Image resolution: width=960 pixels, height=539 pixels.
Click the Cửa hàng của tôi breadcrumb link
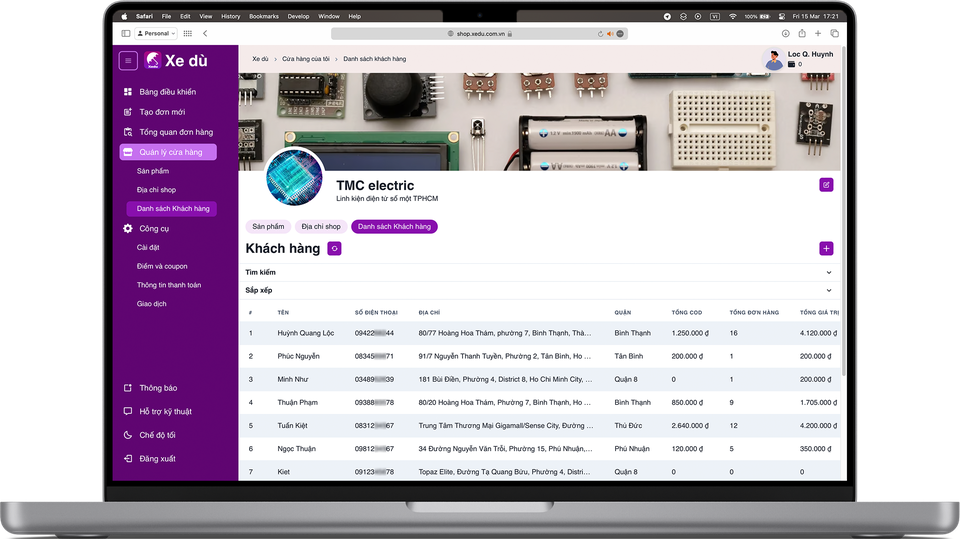point(305,59)
